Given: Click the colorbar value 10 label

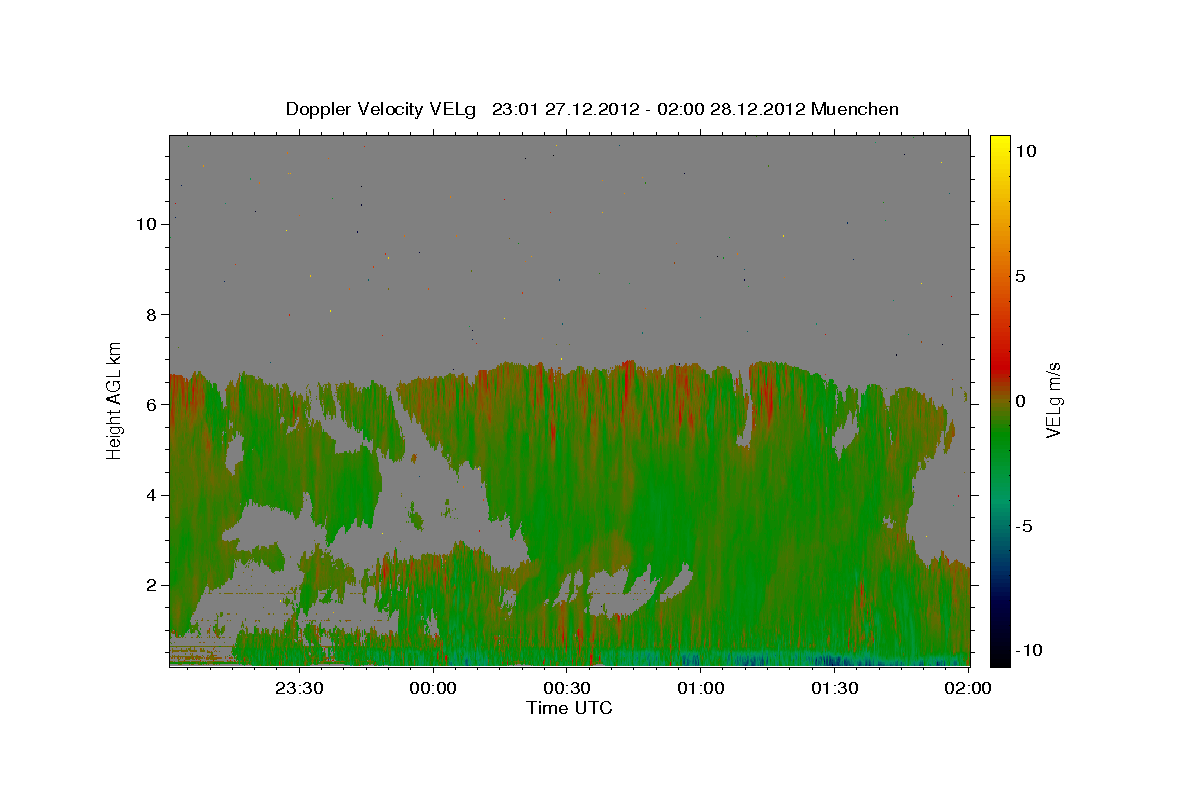Looking at the screenshot, I should tap(1025, 150).
